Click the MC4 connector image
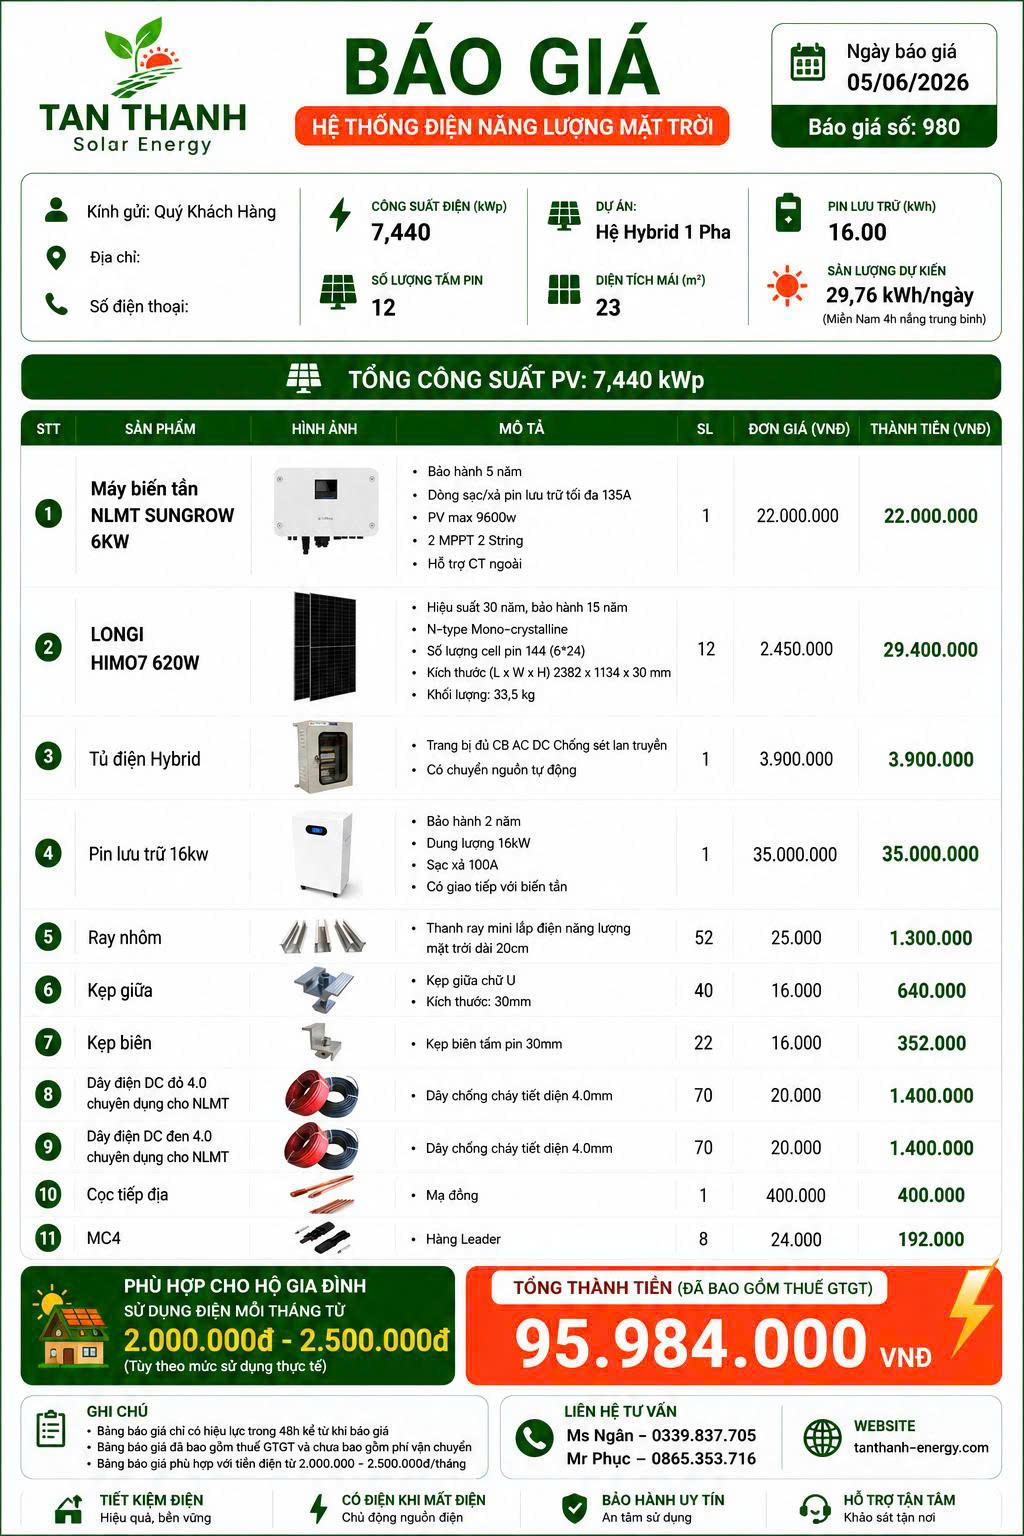The height and width of the screenshot is (1536, 1024). coord(323,1238)
